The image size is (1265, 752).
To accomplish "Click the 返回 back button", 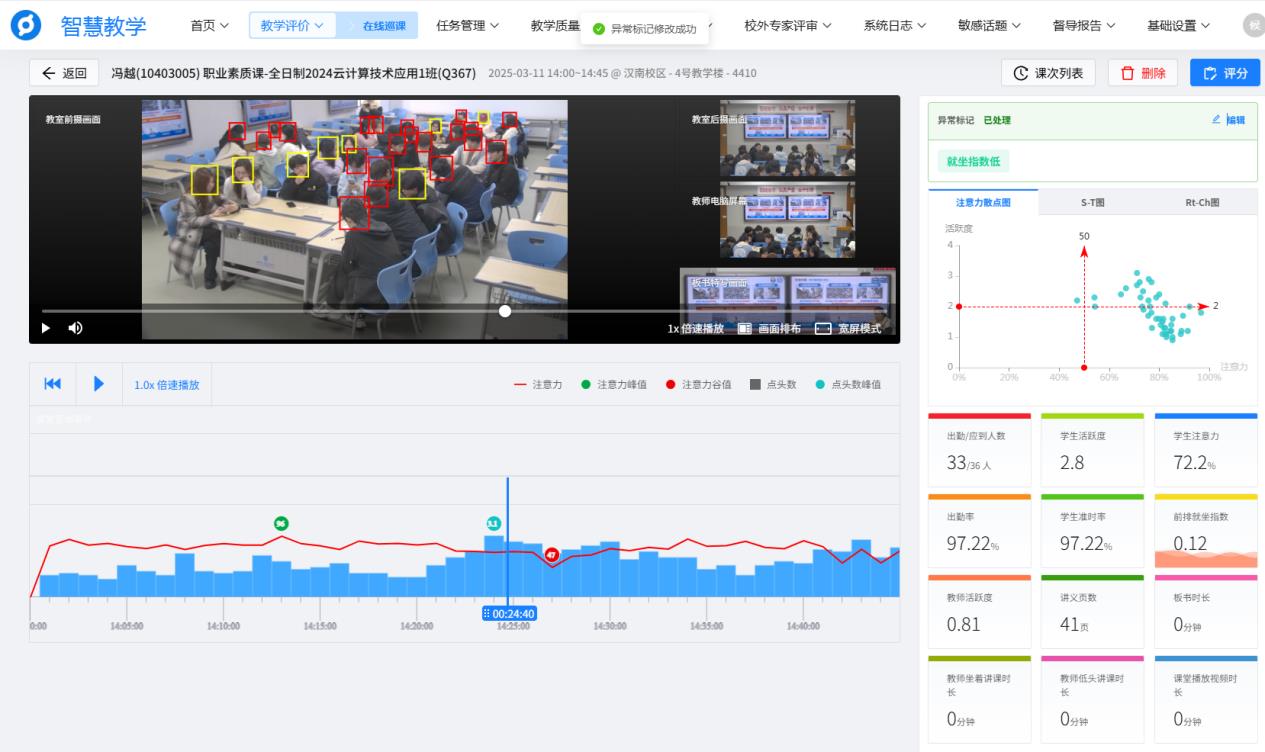I will (64, 73).
